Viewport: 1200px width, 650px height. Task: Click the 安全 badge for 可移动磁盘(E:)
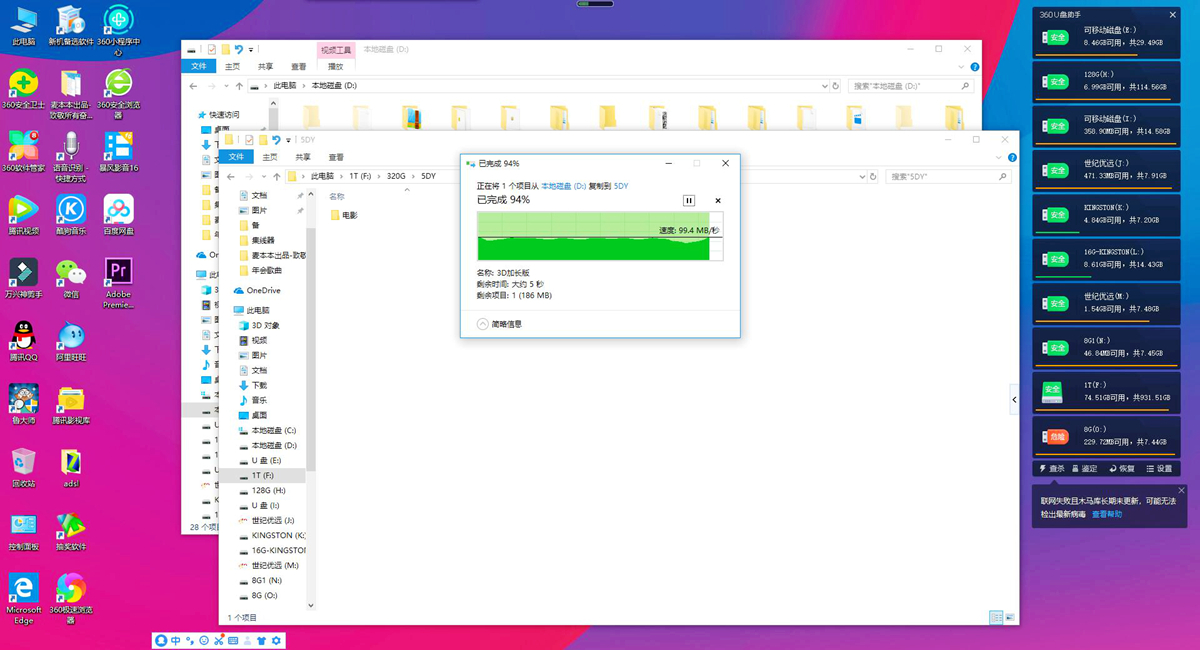pyautogui.click(x=1056, y=38)
